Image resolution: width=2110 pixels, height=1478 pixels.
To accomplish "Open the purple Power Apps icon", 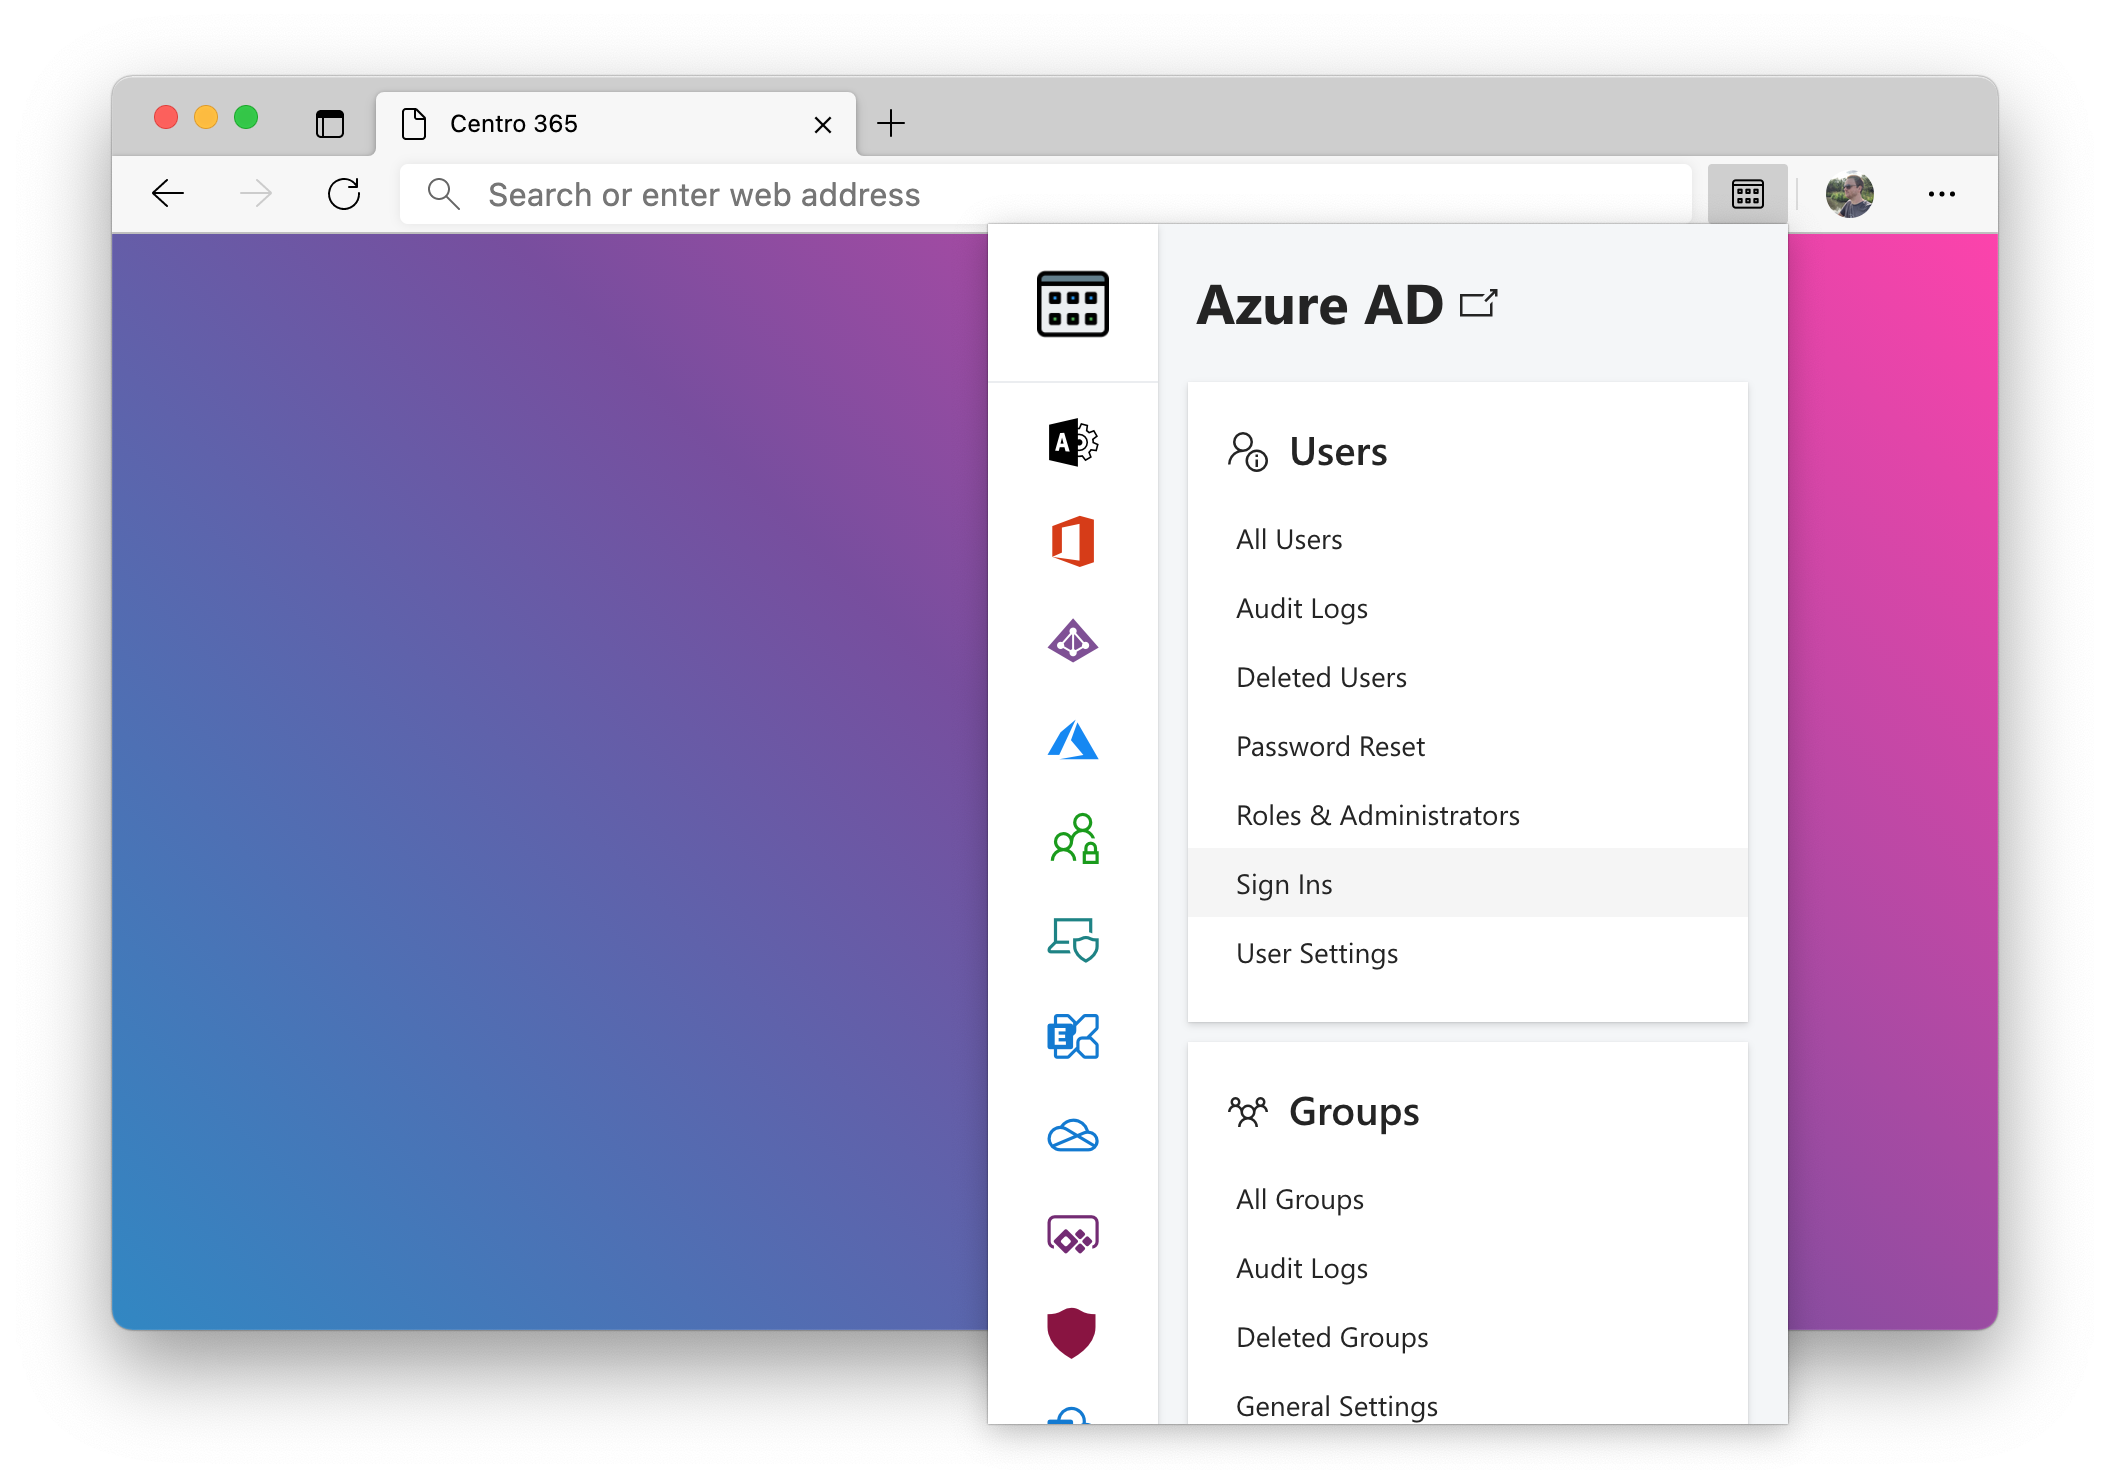I will point(1072,1235).
